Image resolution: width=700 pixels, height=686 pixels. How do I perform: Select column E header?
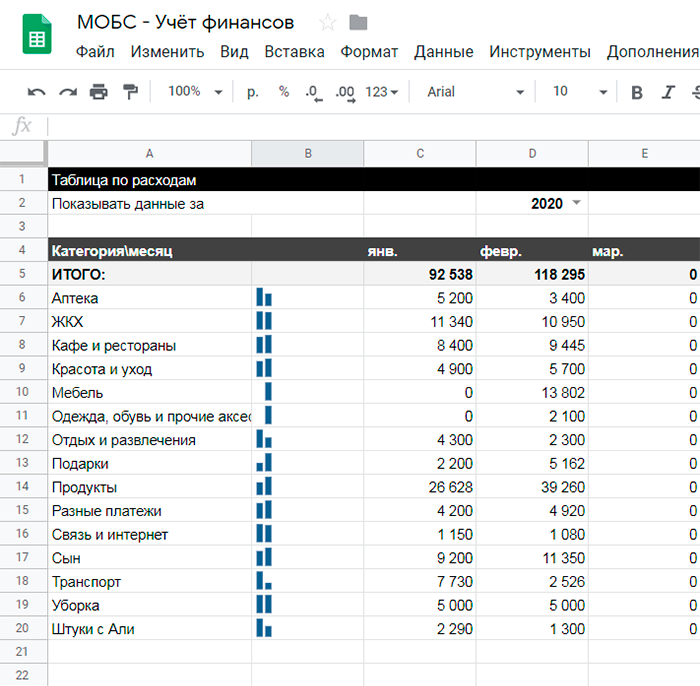point(644,154)
